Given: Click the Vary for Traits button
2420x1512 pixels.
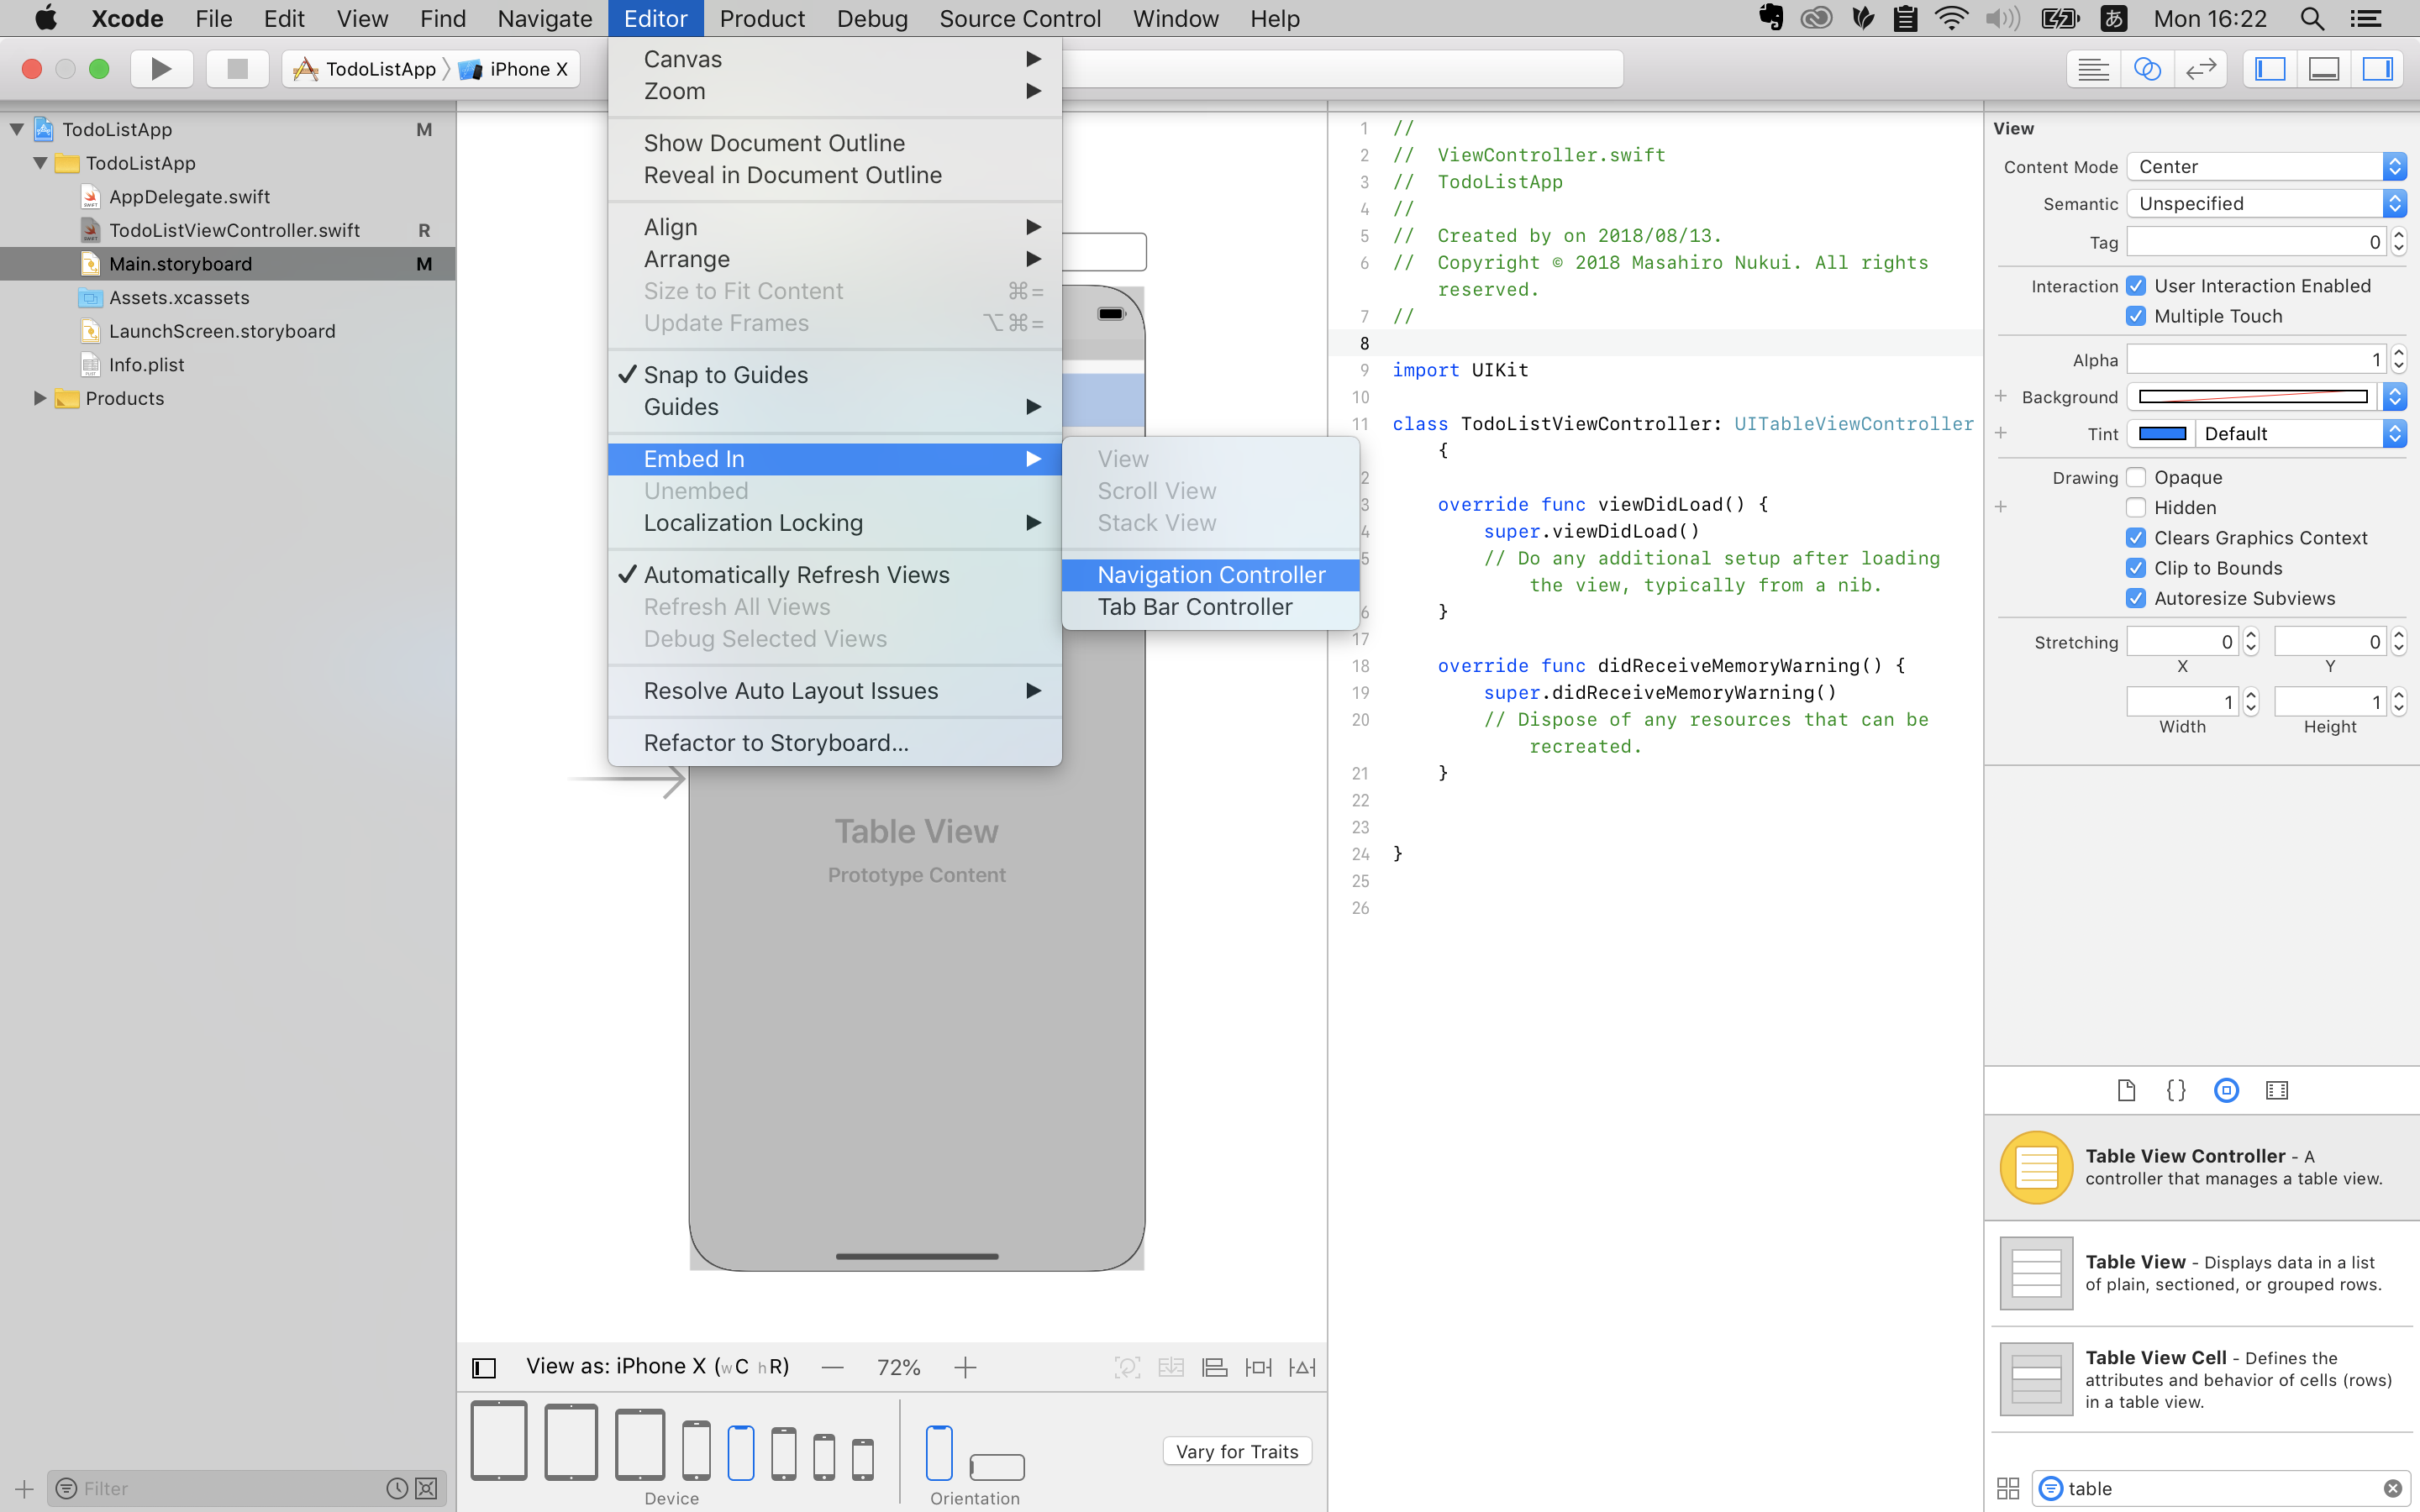Looking at the screenshot, I should (1236, 1451).
